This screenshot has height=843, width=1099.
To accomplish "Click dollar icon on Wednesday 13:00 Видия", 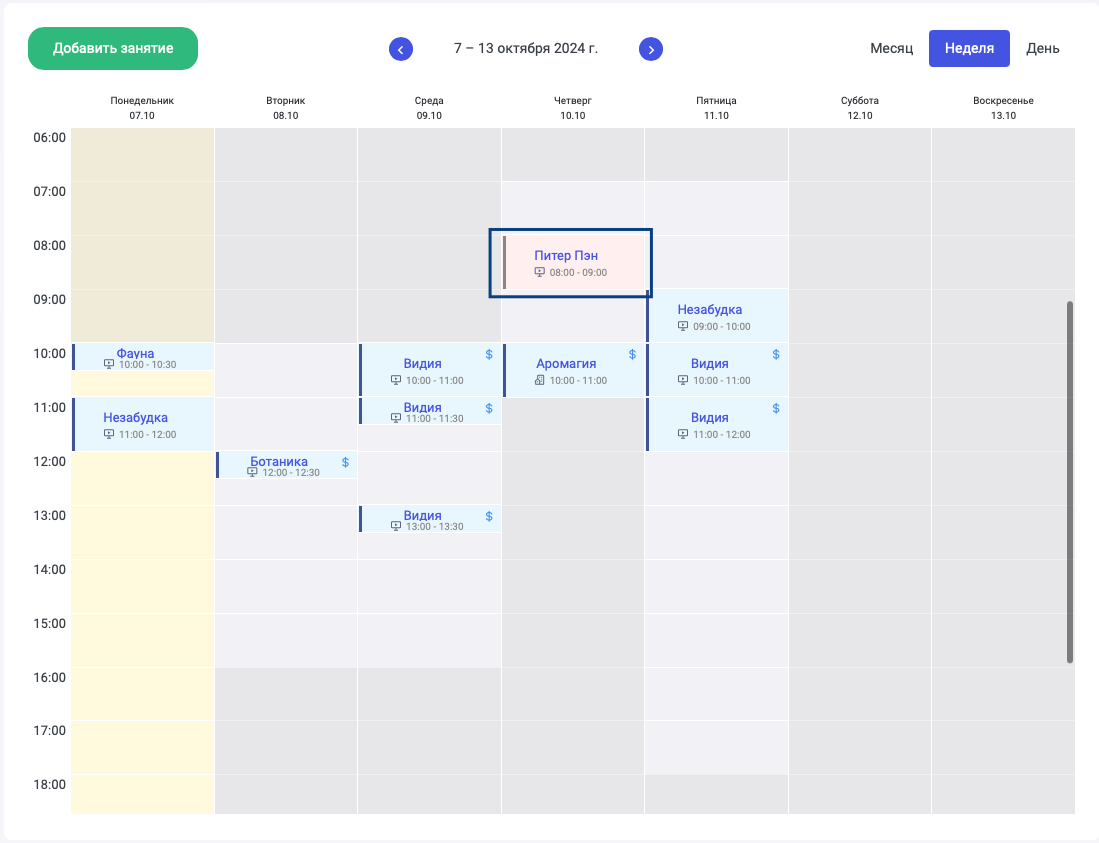I will [489, 516].
